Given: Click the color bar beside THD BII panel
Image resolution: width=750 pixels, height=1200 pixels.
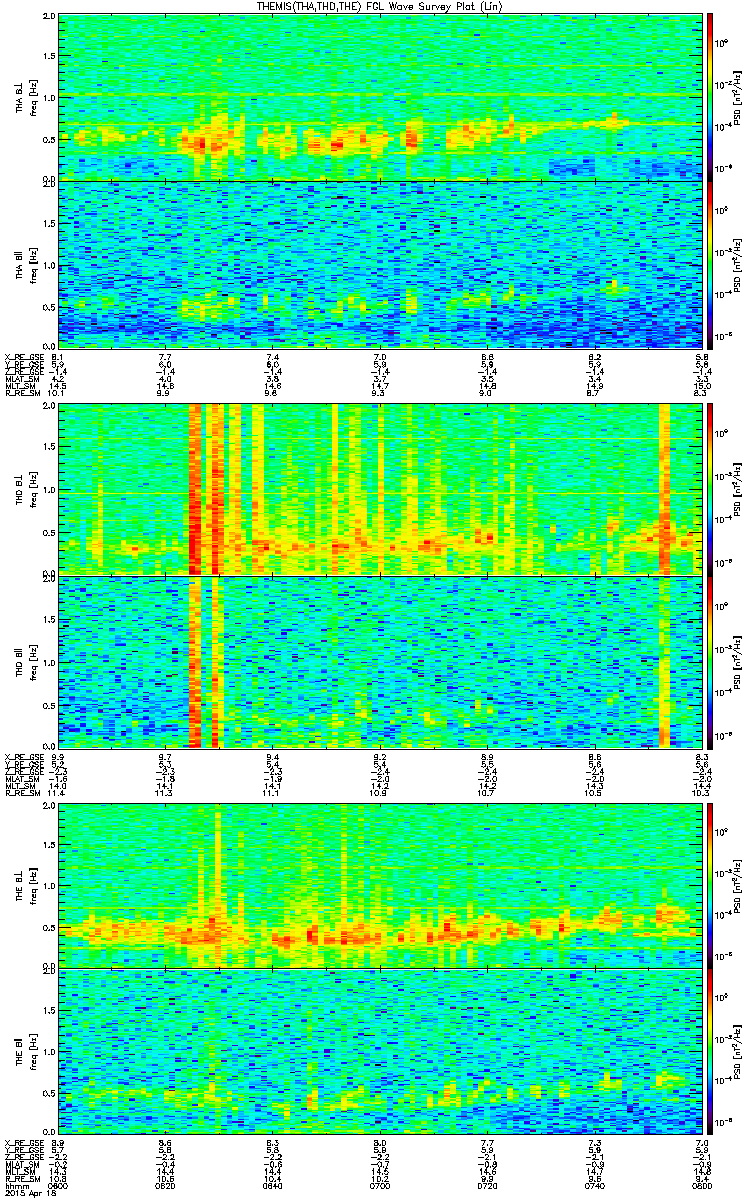Looking at the screenshot, I should (710, 662).
